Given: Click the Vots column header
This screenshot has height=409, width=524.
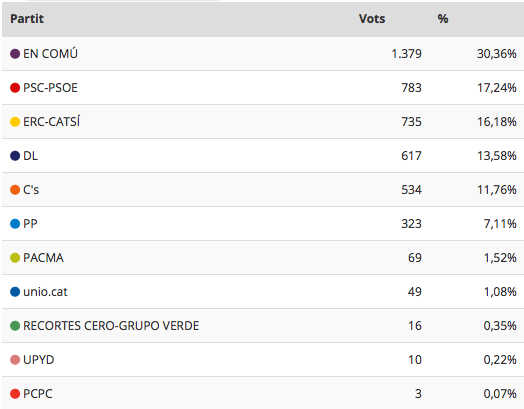Looking at the screenshot, I should pyautogui.click(x=372, y=19).
